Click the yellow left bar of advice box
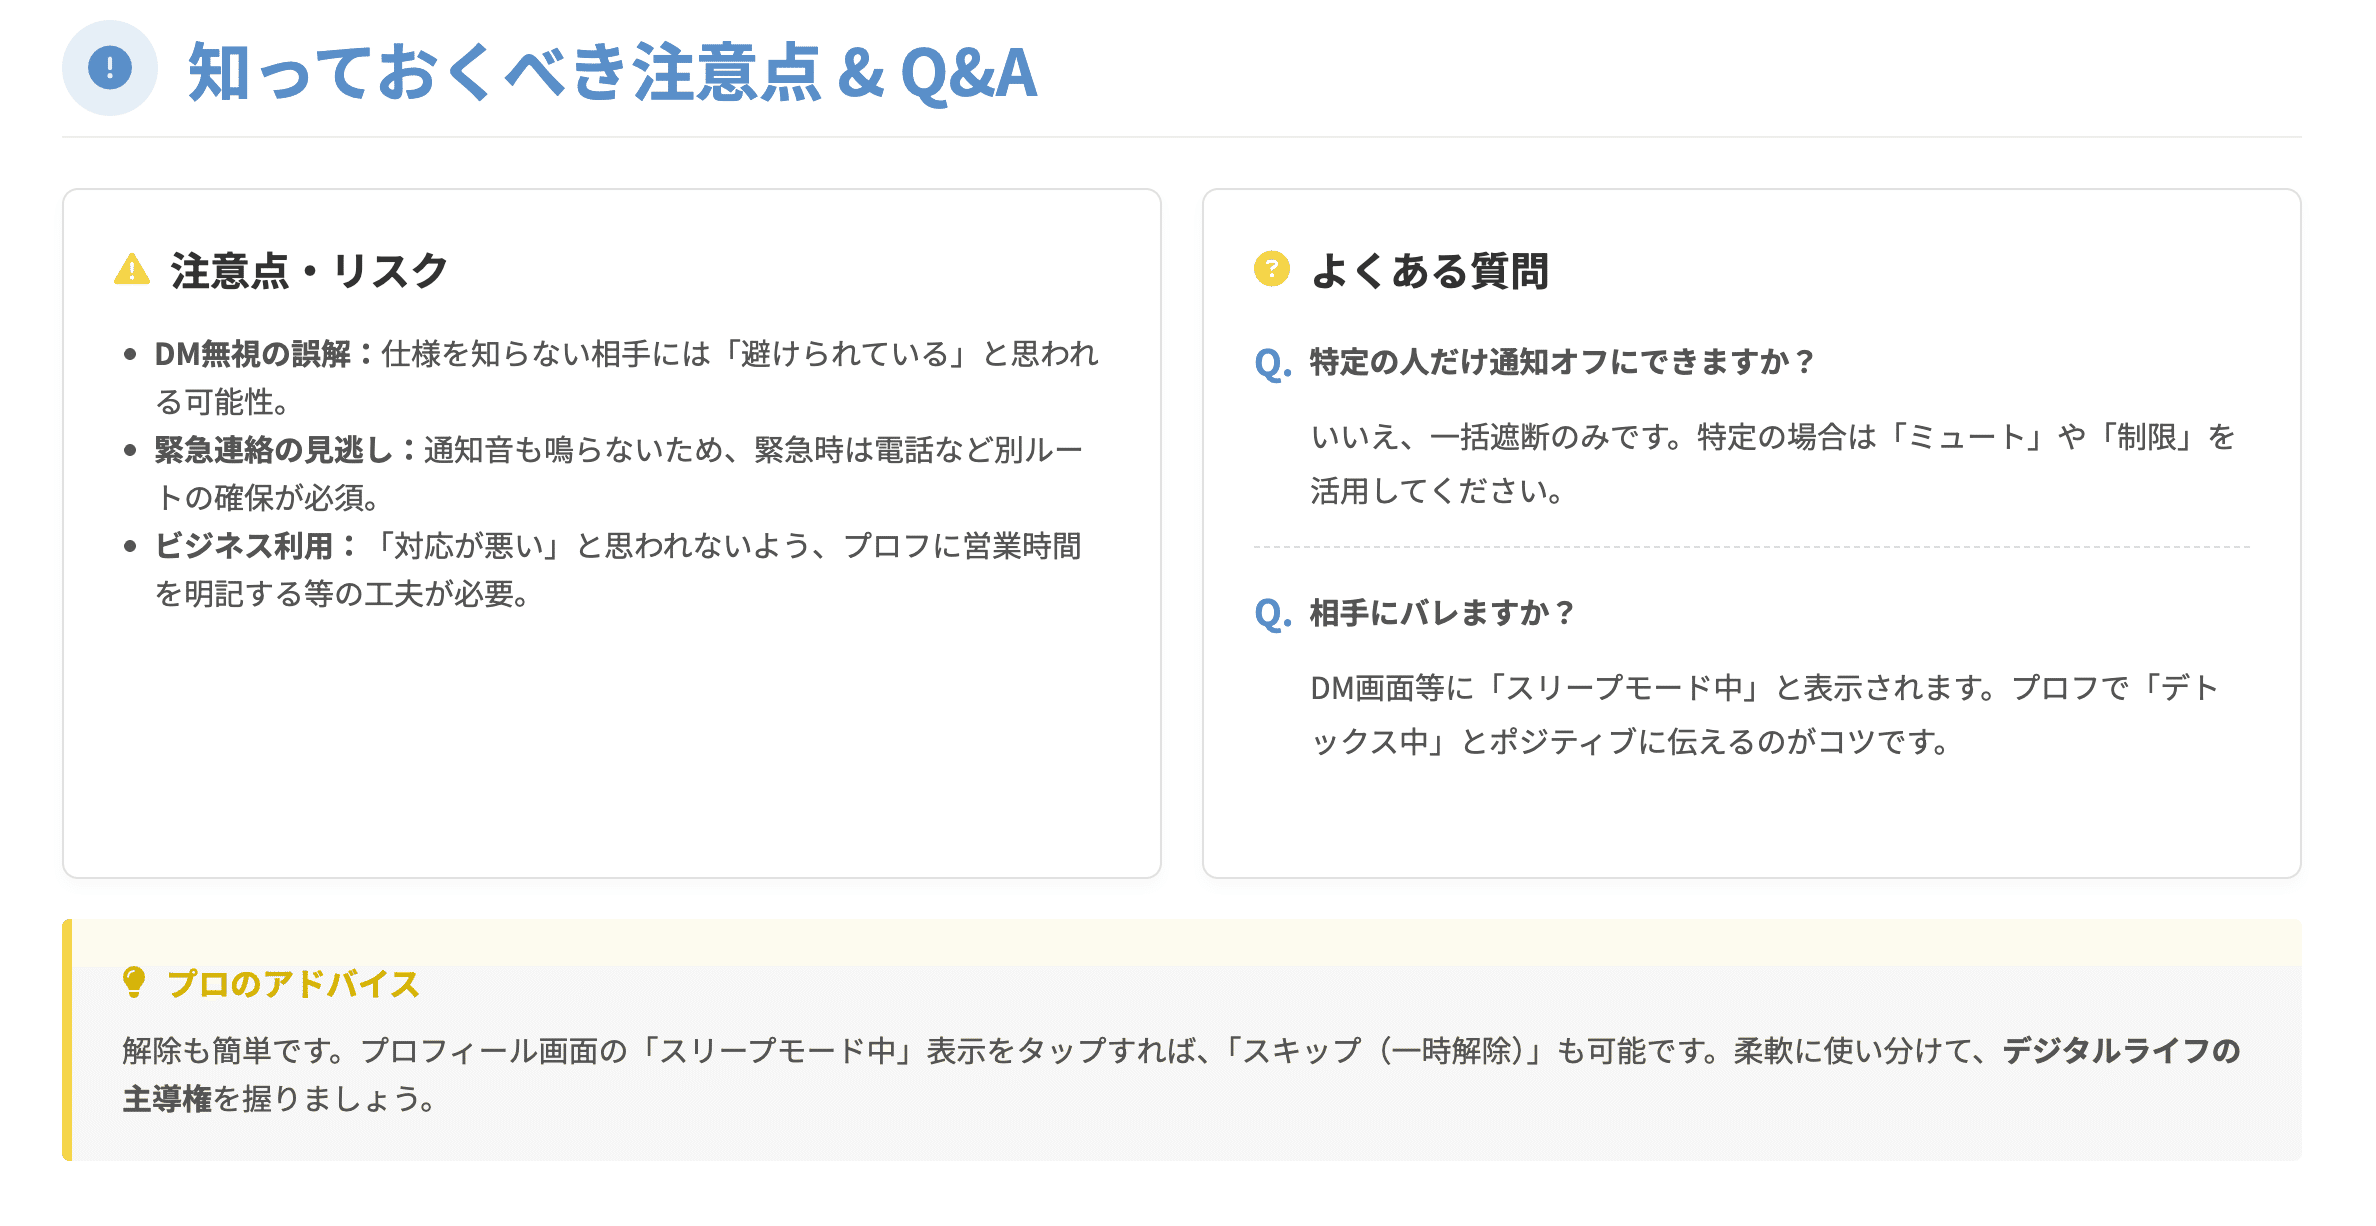 coord(67,1040)
